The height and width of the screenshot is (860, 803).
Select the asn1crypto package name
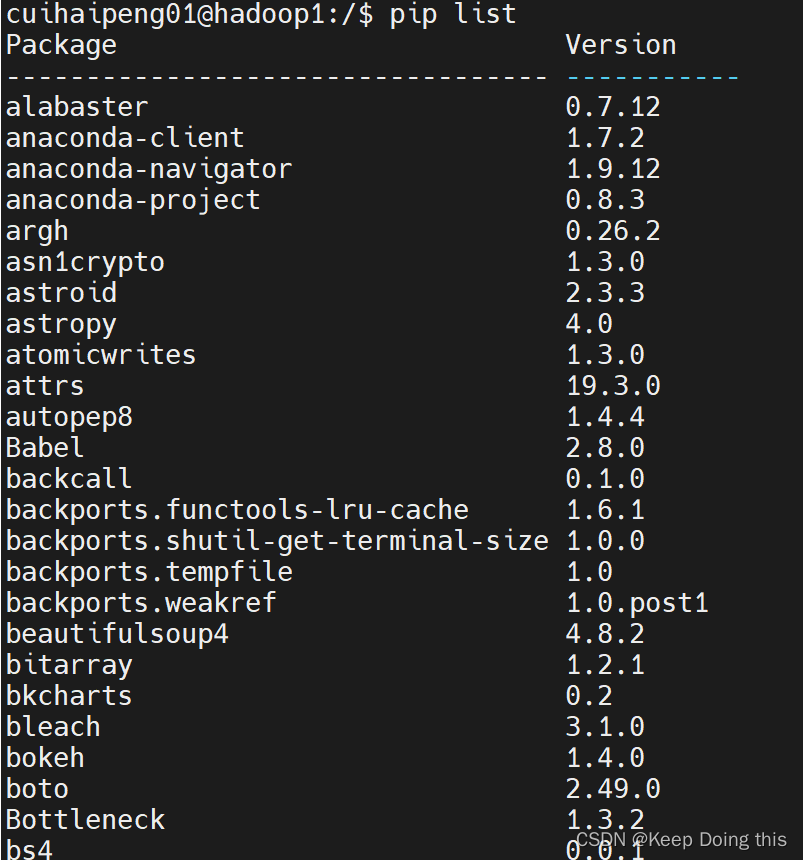pos(85,262)
